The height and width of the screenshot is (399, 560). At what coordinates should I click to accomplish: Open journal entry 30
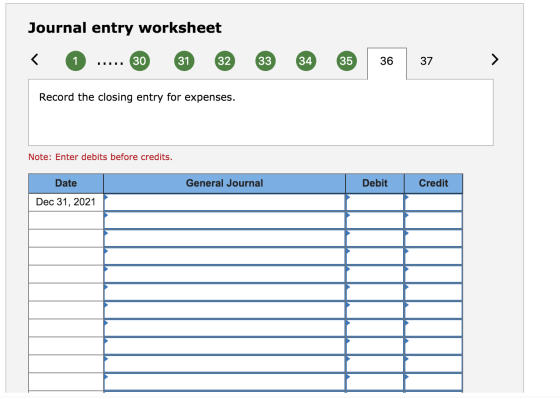(140, 61)
